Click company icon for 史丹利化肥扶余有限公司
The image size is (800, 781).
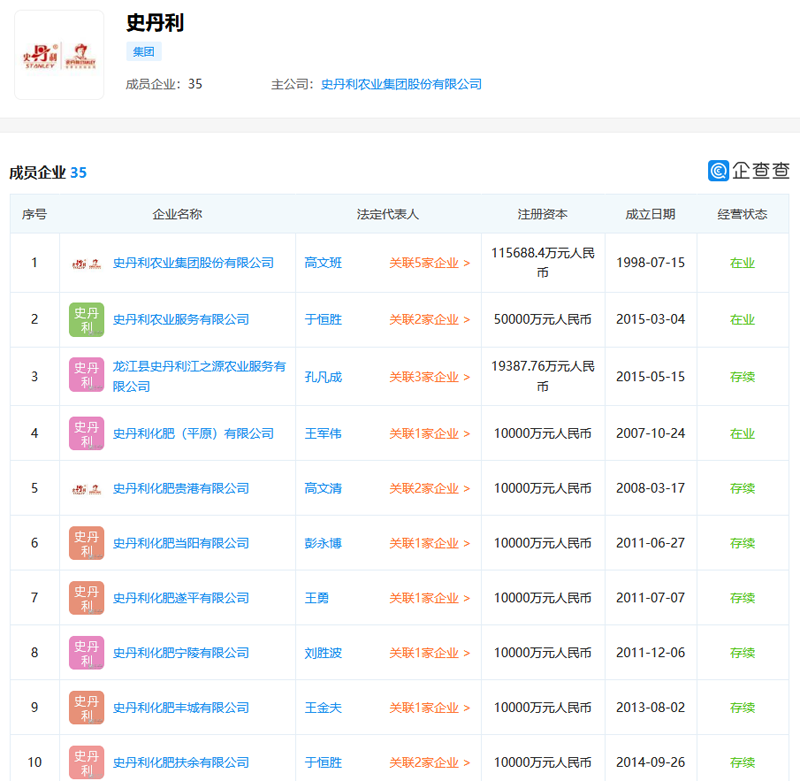tap(87, 763)
